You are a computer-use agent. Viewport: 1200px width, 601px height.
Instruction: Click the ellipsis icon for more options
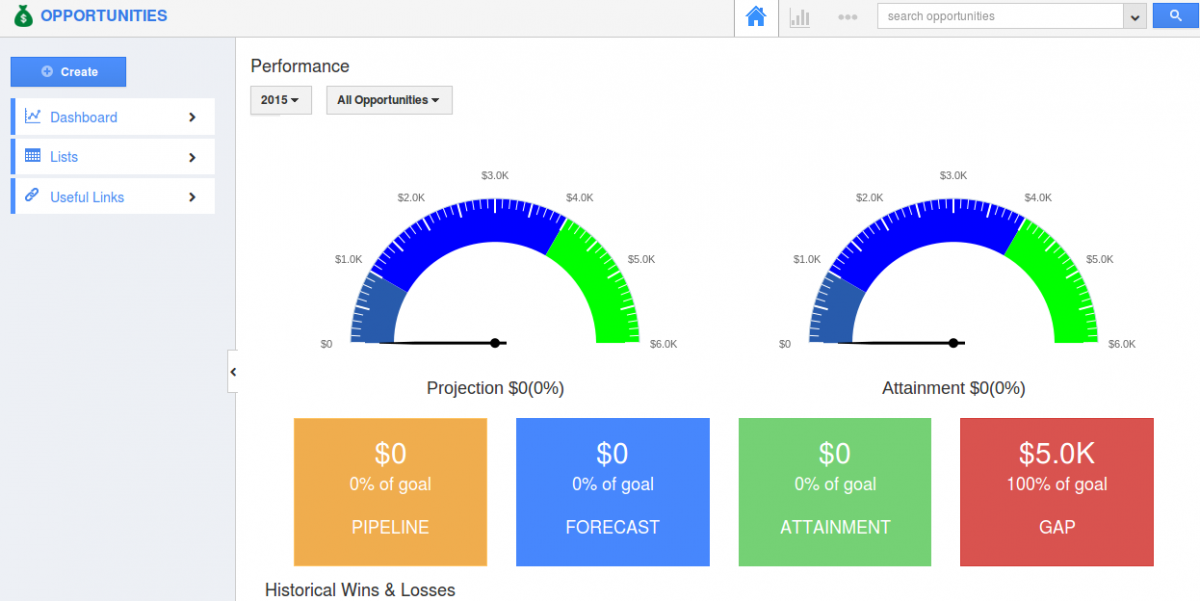[x=848, y=16]
